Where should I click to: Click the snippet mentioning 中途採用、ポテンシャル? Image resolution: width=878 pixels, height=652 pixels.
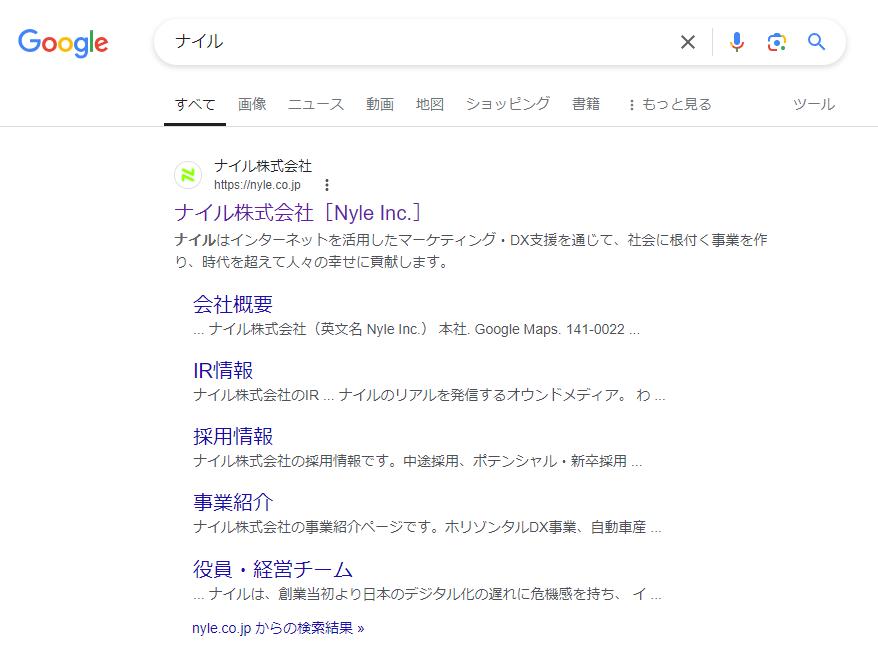tap(417, 462)
